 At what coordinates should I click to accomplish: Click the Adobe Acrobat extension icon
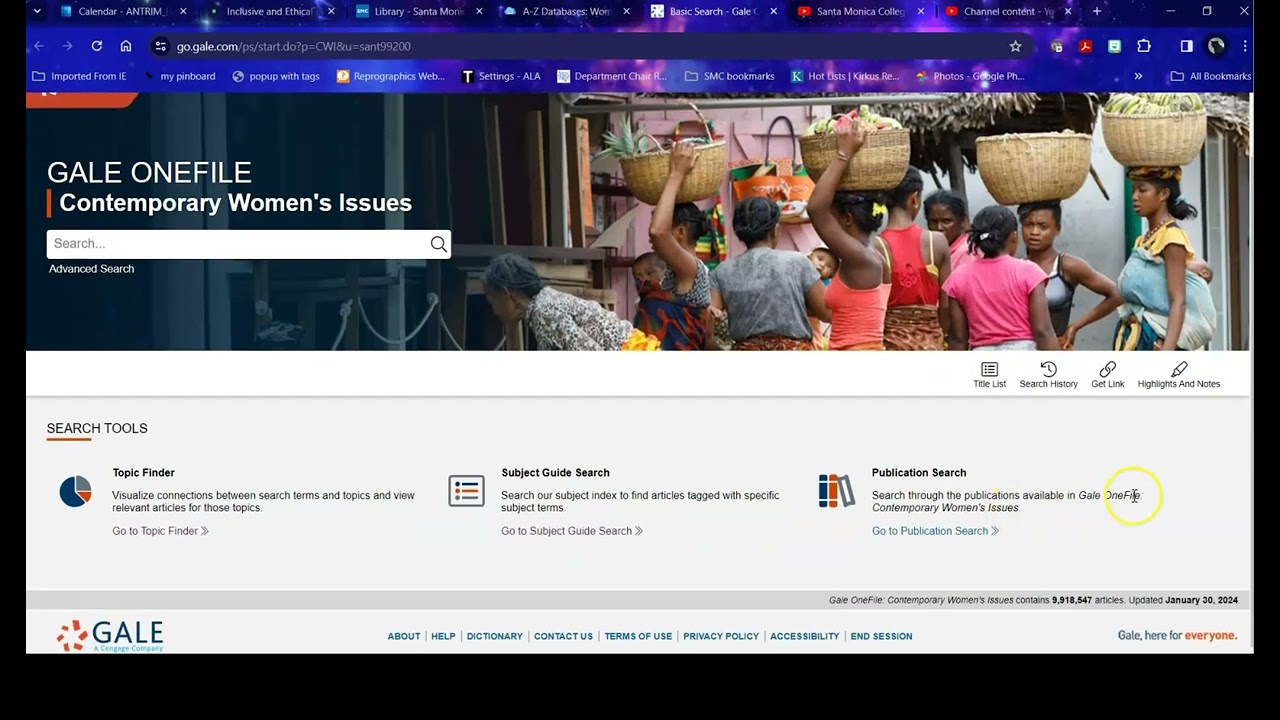[x=1085, y=46]
